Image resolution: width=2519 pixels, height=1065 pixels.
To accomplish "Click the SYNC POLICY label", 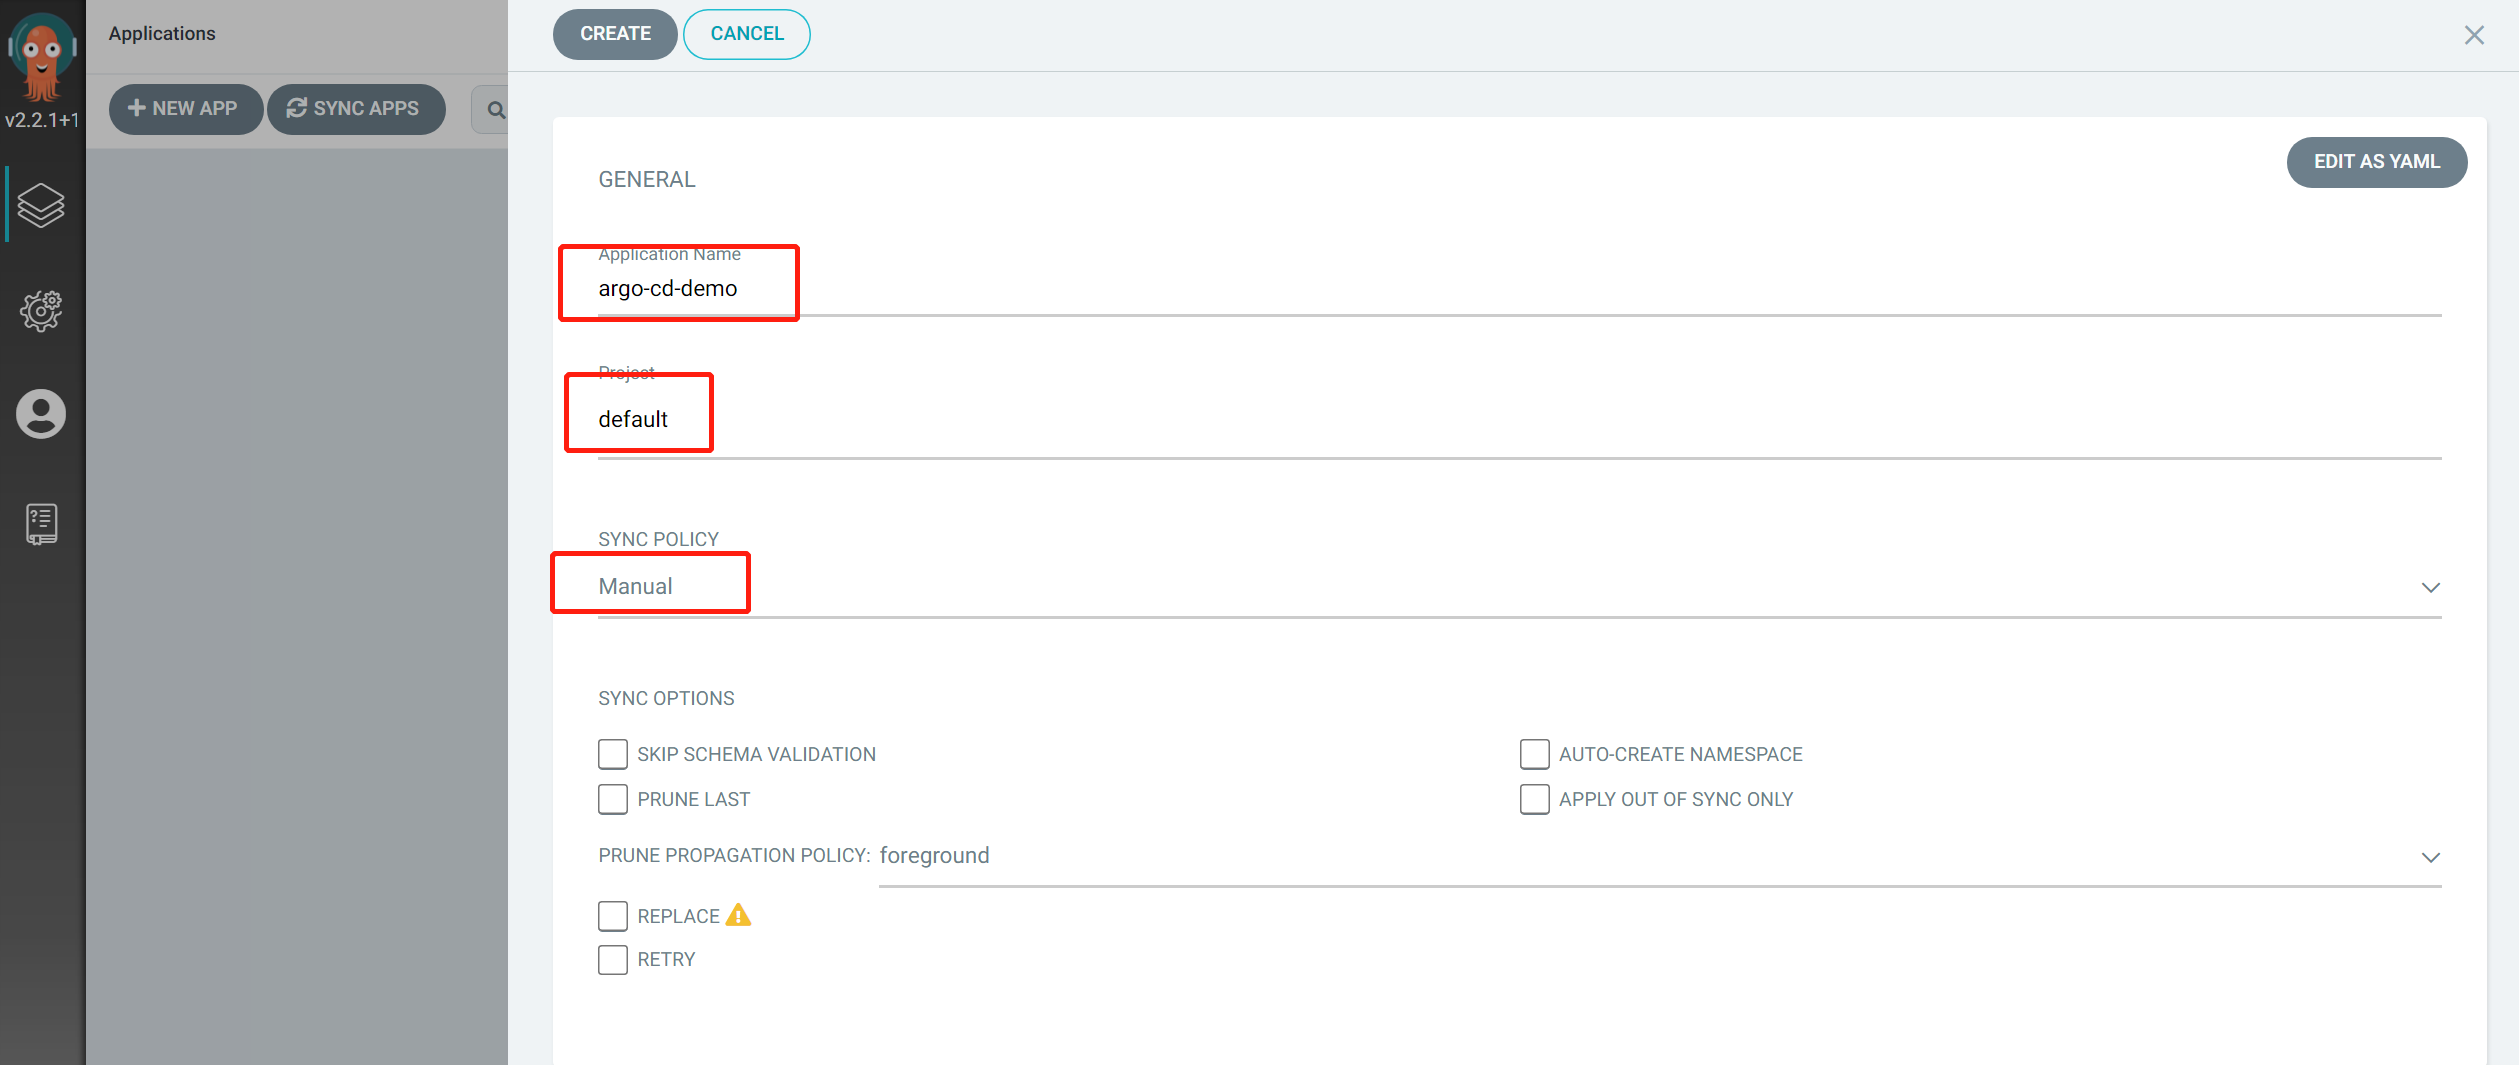I will pos(658,539).
